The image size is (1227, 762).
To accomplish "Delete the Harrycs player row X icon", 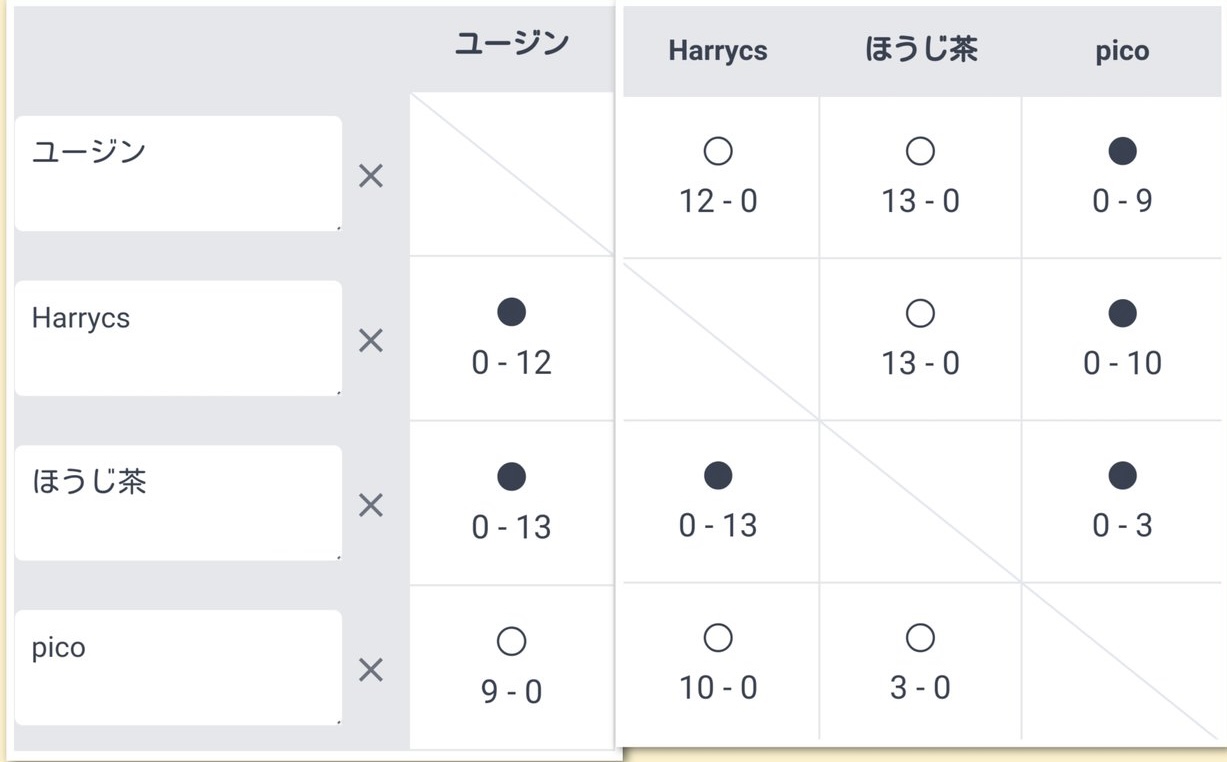I will tap(371, 341).
